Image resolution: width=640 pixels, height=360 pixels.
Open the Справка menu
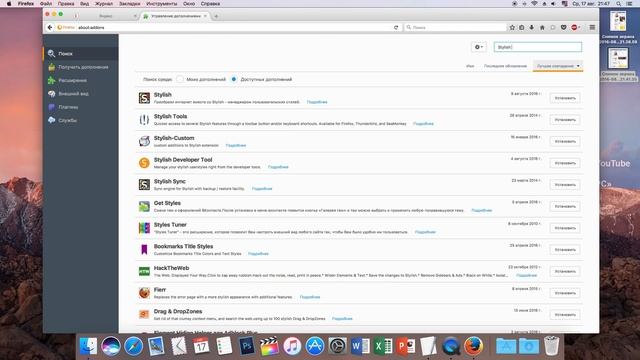[x=210, y=4]
